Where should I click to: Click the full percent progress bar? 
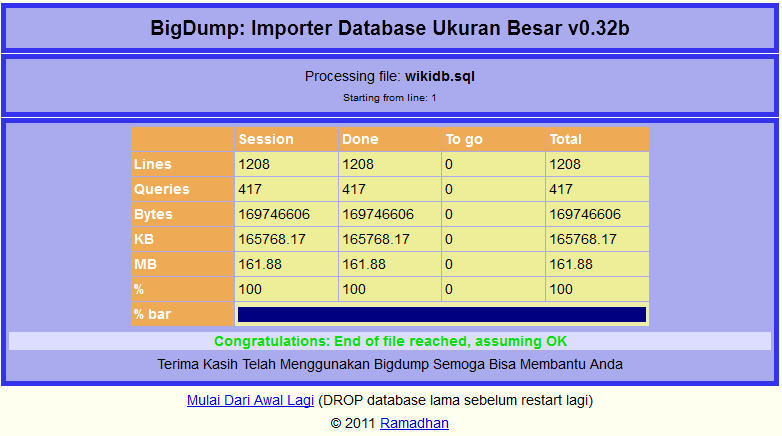point(442,314)
